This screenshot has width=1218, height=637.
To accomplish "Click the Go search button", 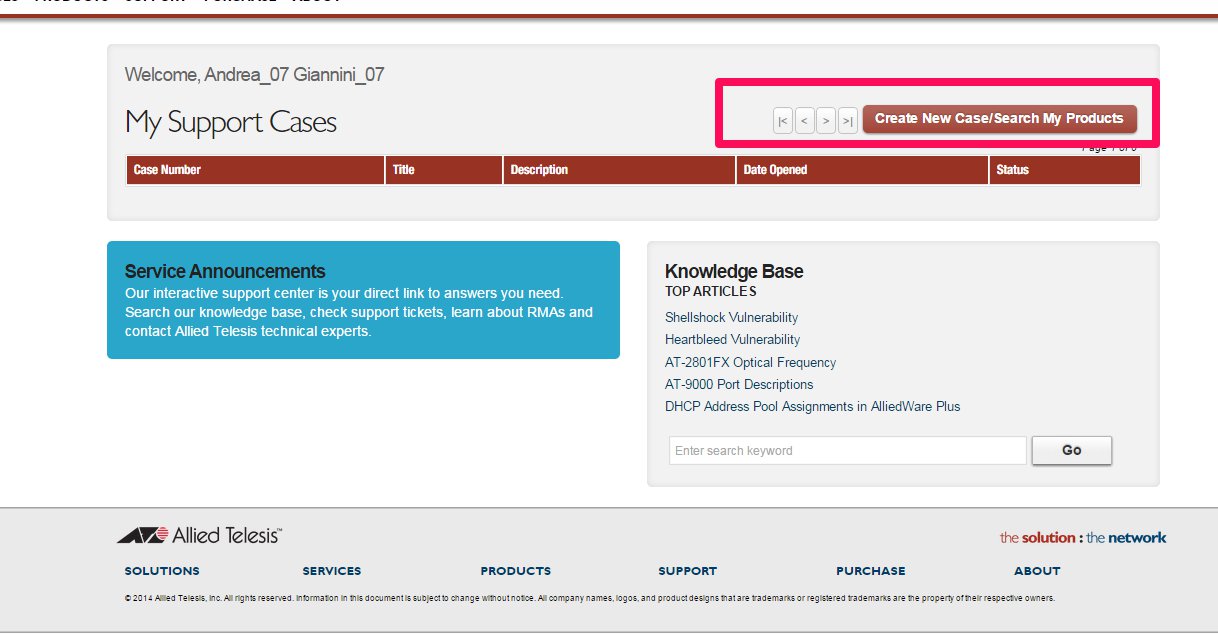I will click(1071, 450).
